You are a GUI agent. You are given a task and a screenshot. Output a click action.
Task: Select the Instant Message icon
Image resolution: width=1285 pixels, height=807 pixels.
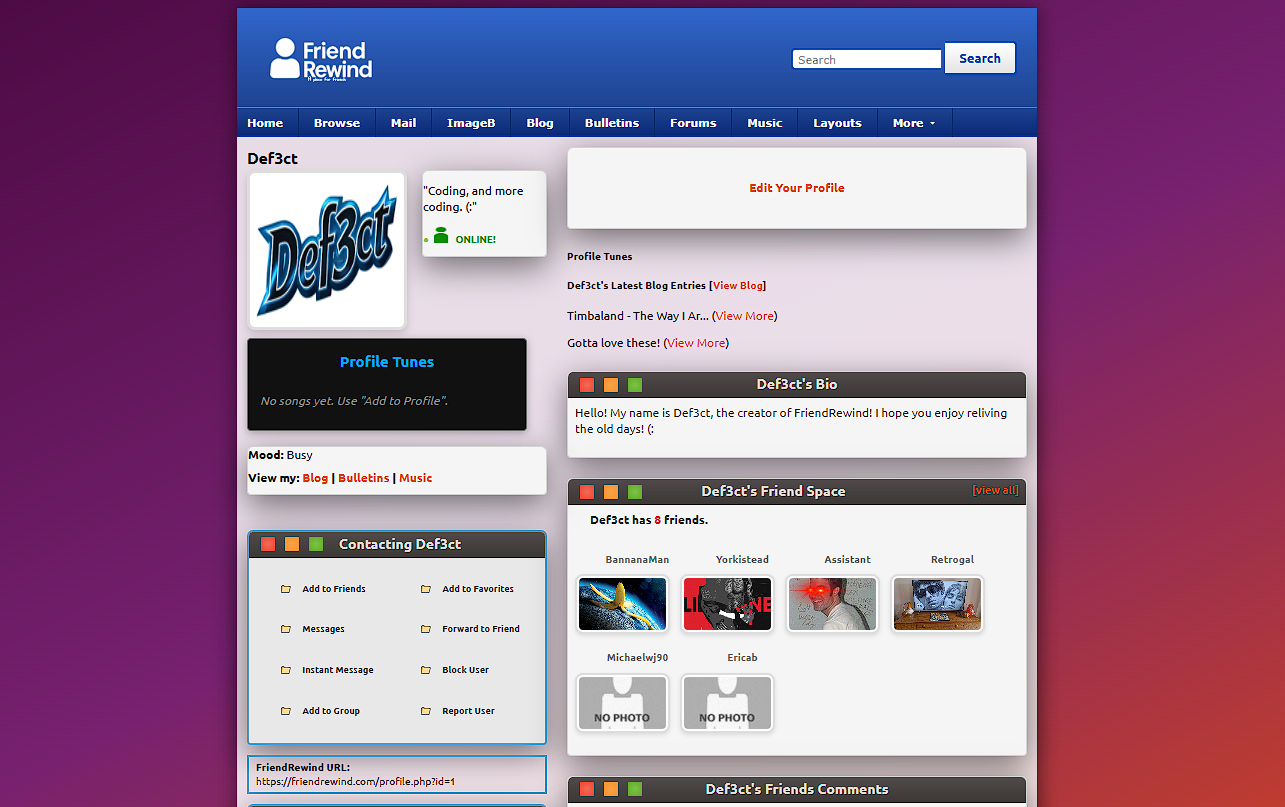[x=287, y=670]
